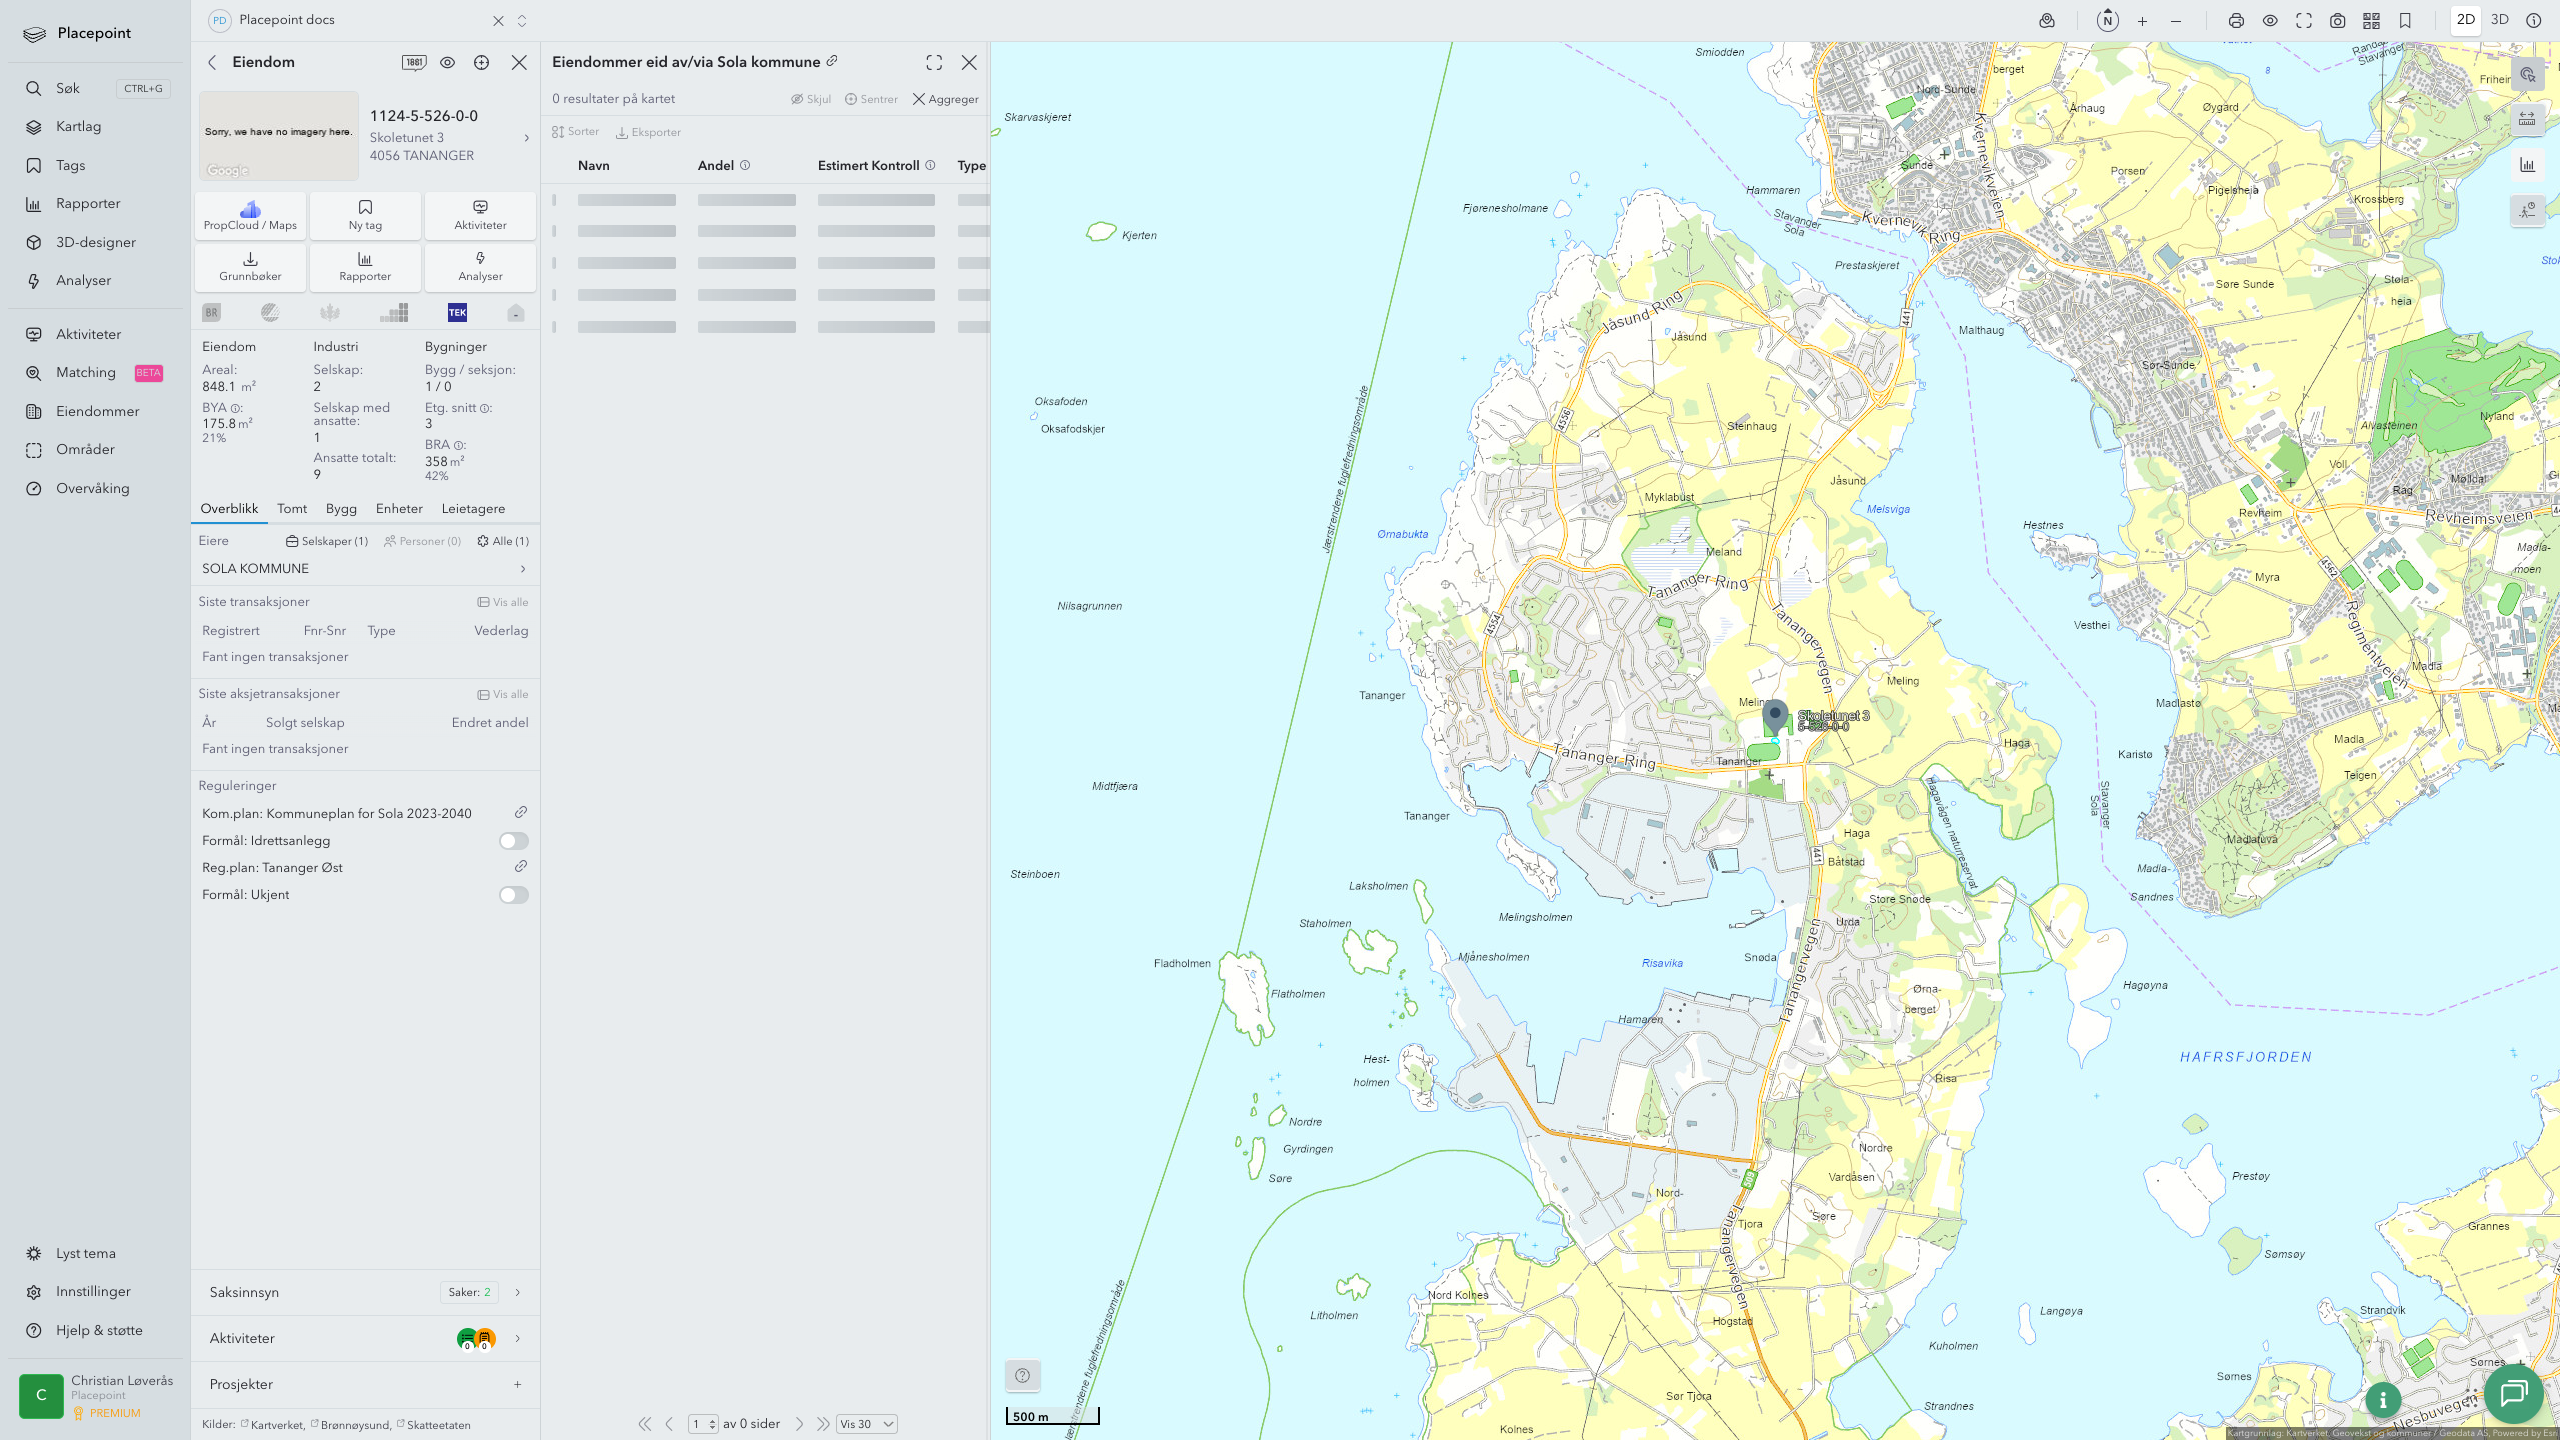Toggle the Formål: Idrettsanlegg switch
This screenshot has width=2560, height=1440.
pyautogui.click(x=514, y=841)
